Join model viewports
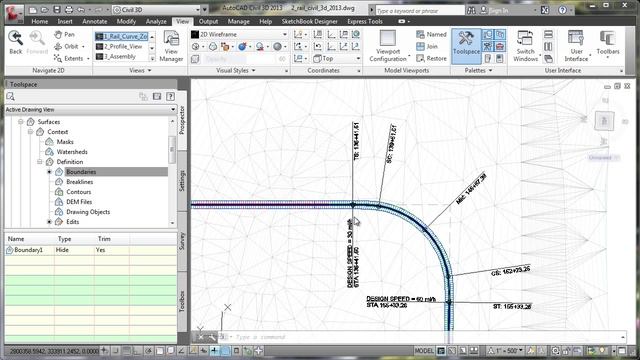 coord(427,47)
